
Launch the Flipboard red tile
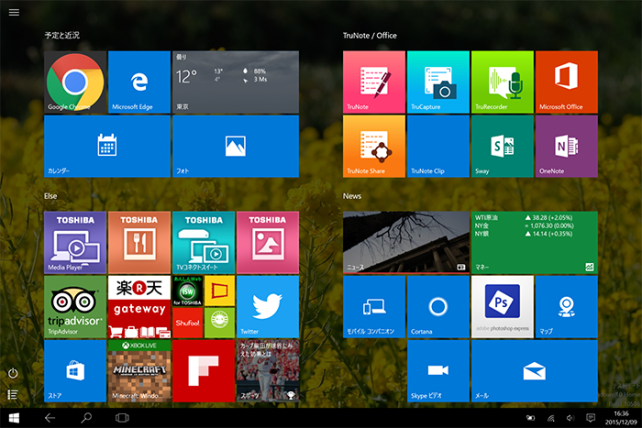(x=203, y=371)
